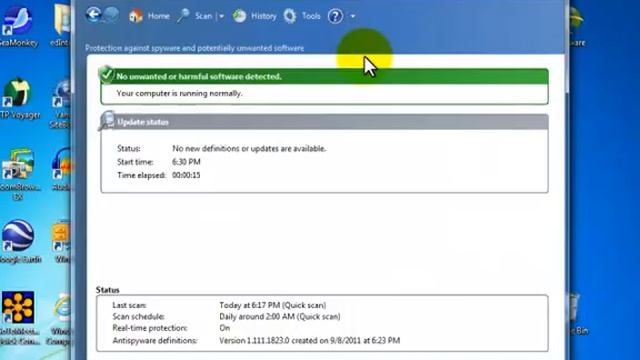Click the 'Protection against spyware' subtitle

195,48
